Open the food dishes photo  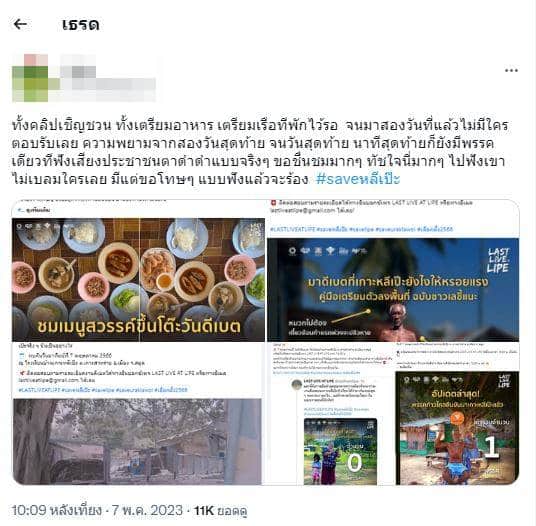click(138, 280)
